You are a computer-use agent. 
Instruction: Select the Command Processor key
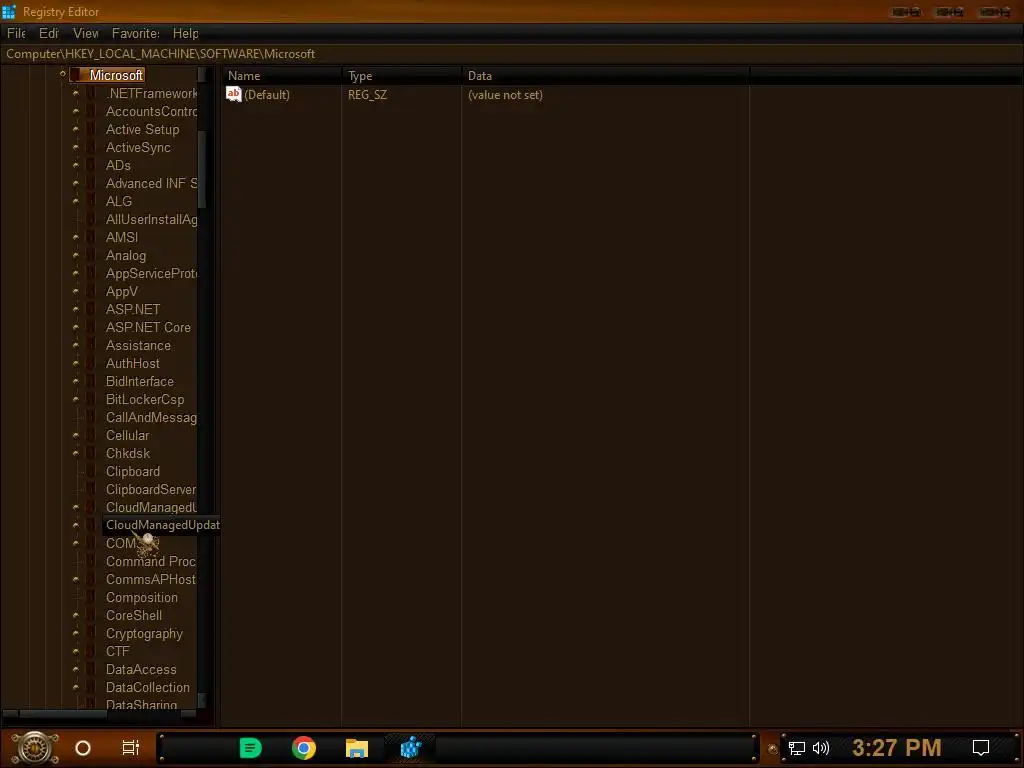point(151,562)
